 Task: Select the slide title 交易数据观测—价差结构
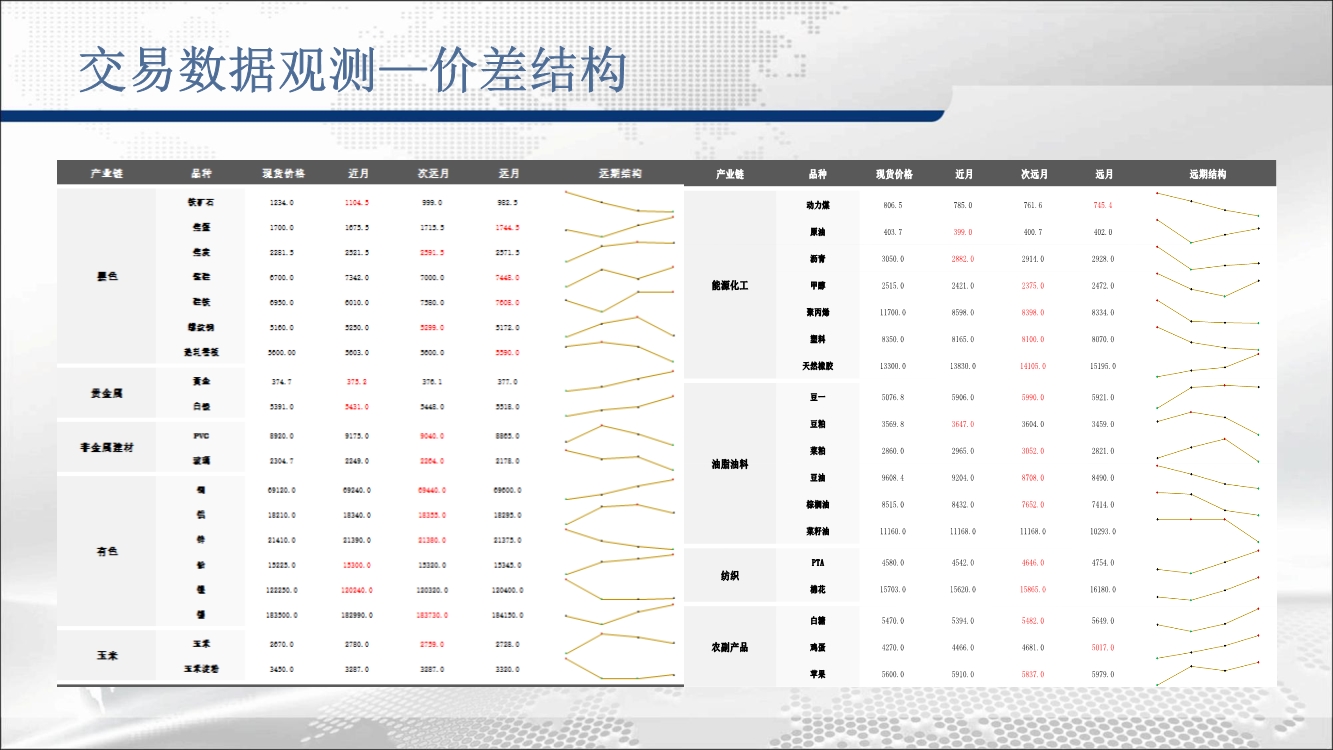tap(353, 70)
